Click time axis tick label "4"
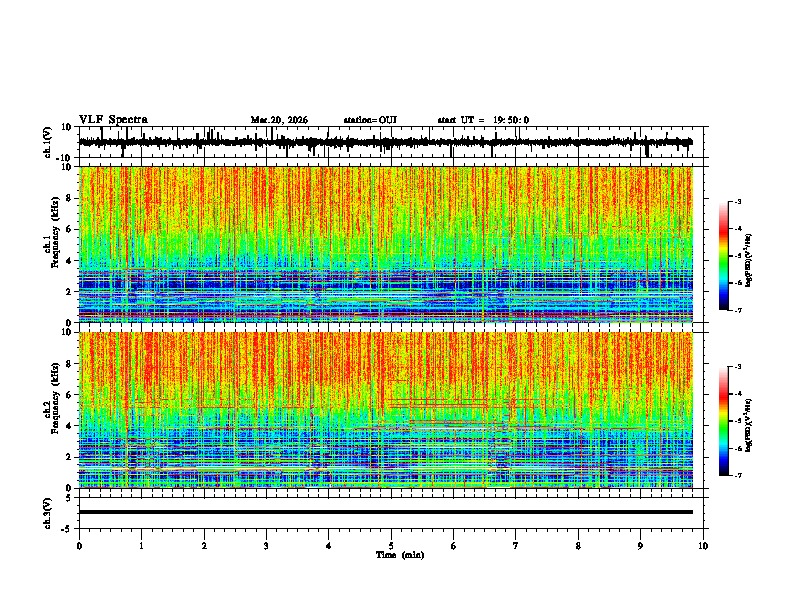 [x=329, y=546]
